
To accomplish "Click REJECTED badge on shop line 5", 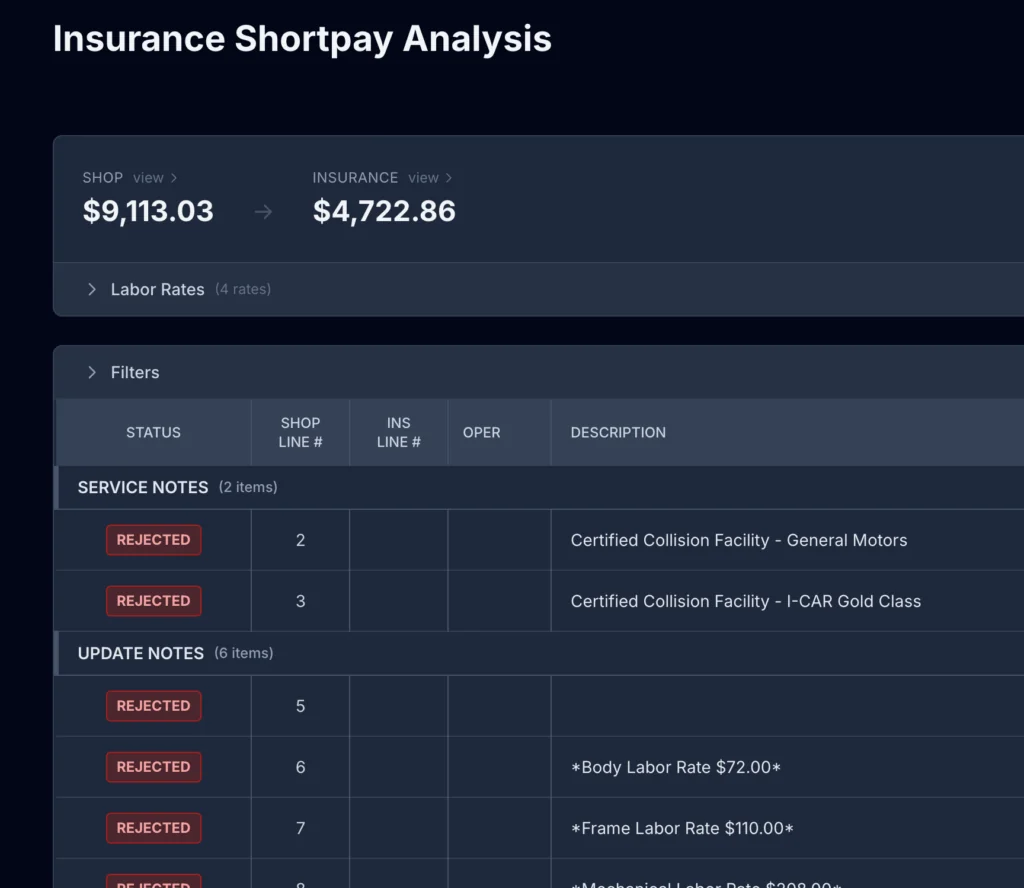I will click(x=153, y=706).
